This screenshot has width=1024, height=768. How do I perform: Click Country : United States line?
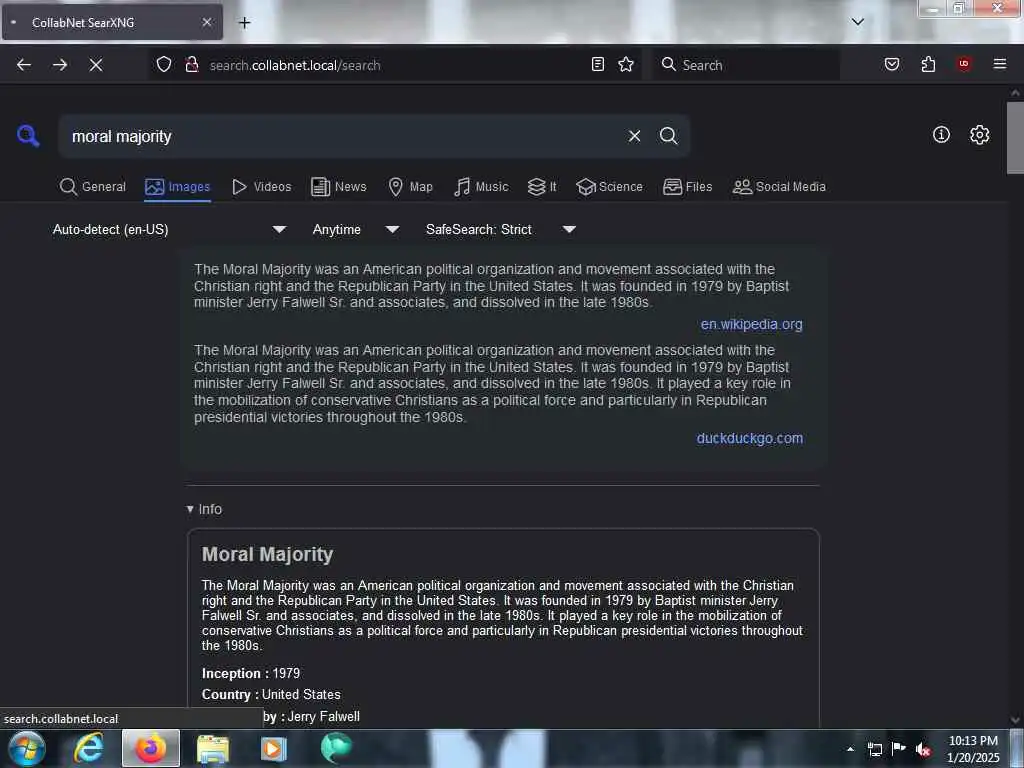pyautogui.click(x=271, y=695)
